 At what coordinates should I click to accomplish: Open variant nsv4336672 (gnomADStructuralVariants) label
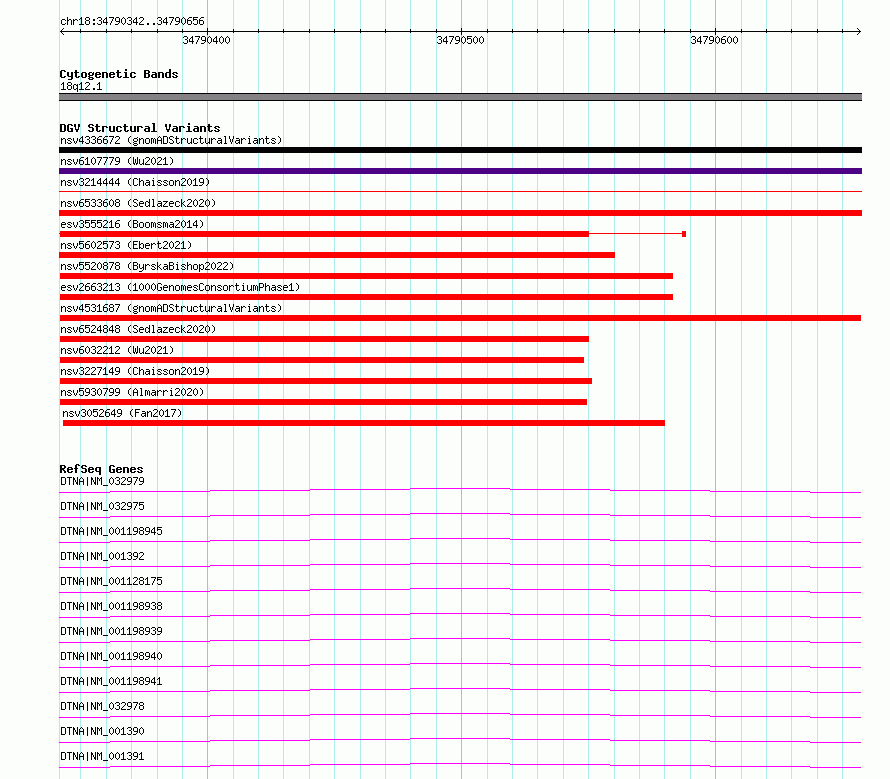pyautogui.click(x=171, y=140)
